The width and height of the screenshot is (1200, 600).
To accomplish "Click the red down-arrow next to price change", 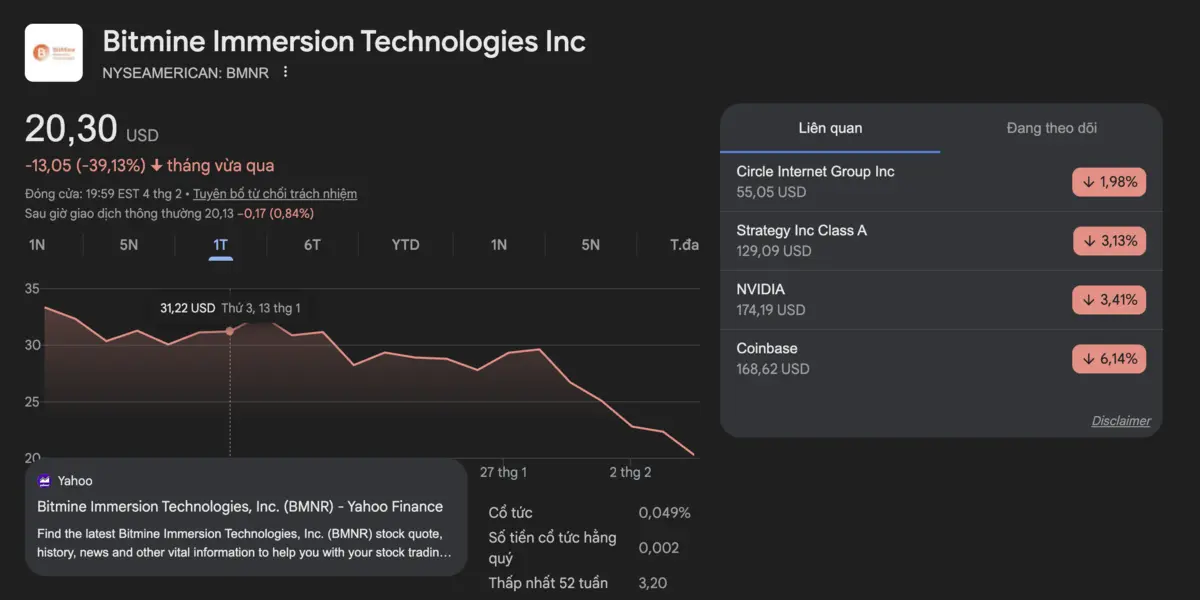I will (x=157, y=166).
